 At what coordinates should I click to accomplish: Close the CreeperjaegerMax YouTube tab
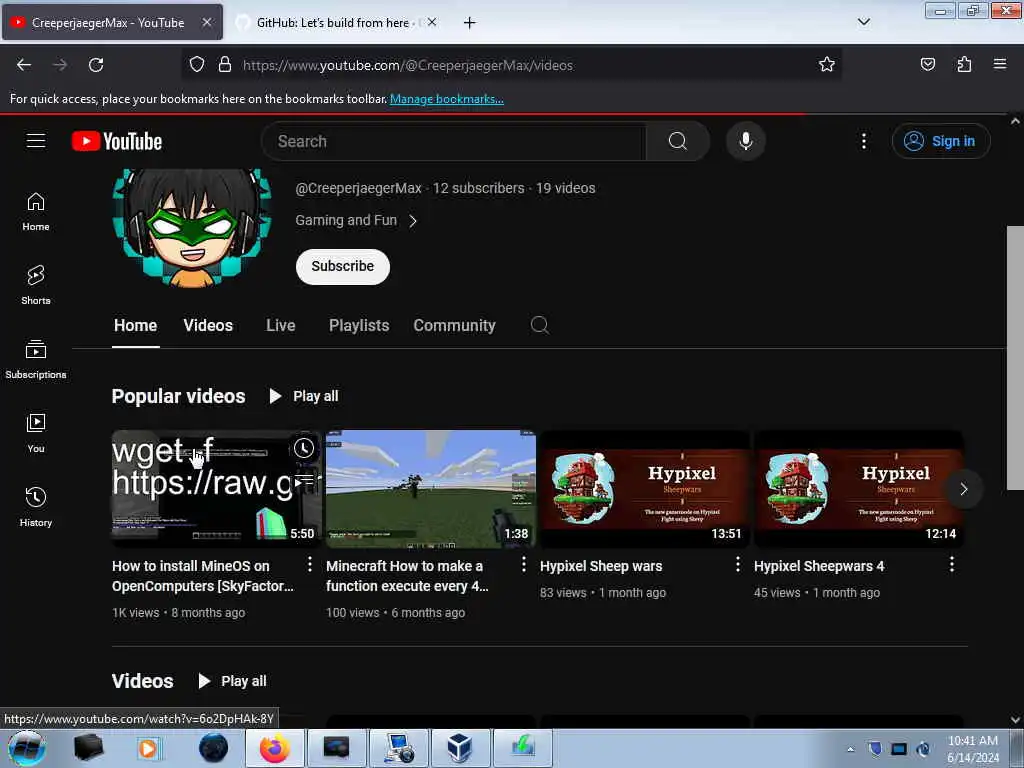tap(206, 22)
